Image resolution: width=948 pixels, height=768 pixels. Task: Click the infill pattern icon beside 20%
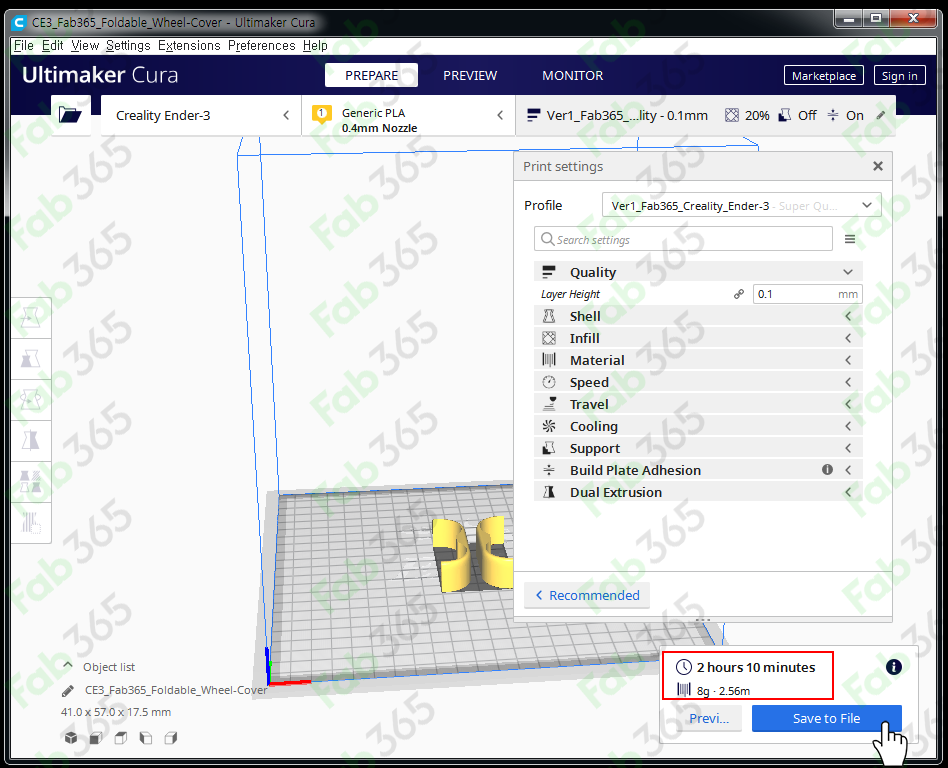[x=732, y=115]
